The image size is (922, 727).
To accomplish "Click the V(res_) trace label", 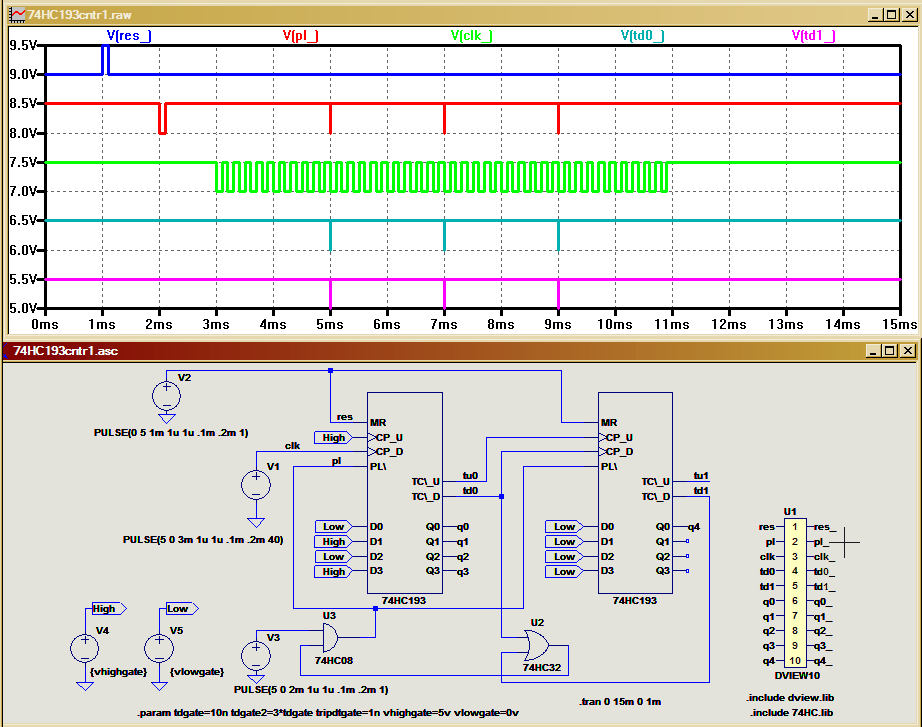I will (129, 35).
